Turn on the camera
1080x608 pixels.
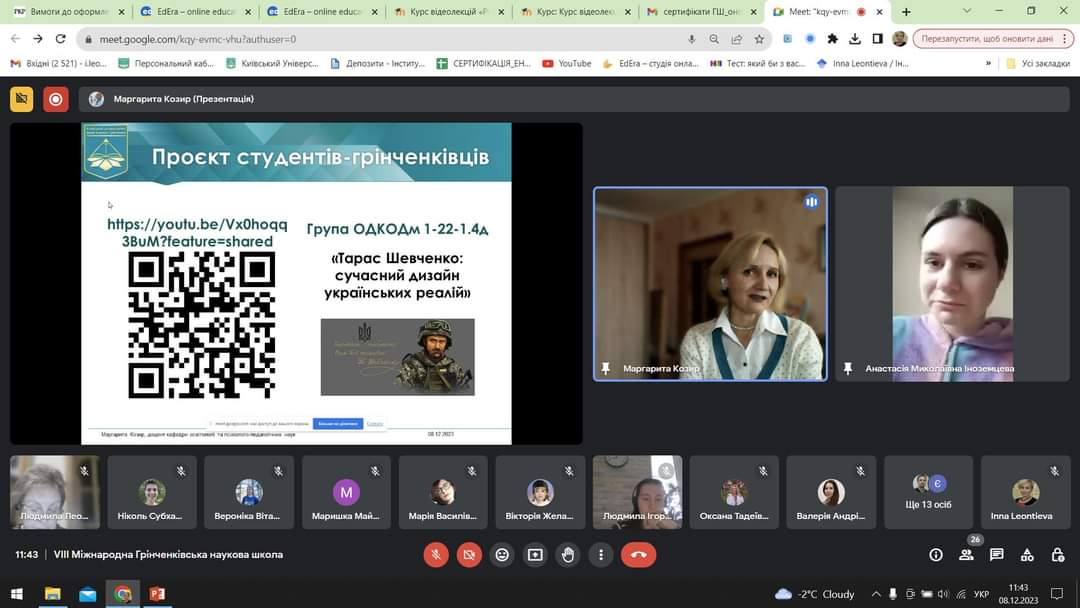tap(468, 554)
